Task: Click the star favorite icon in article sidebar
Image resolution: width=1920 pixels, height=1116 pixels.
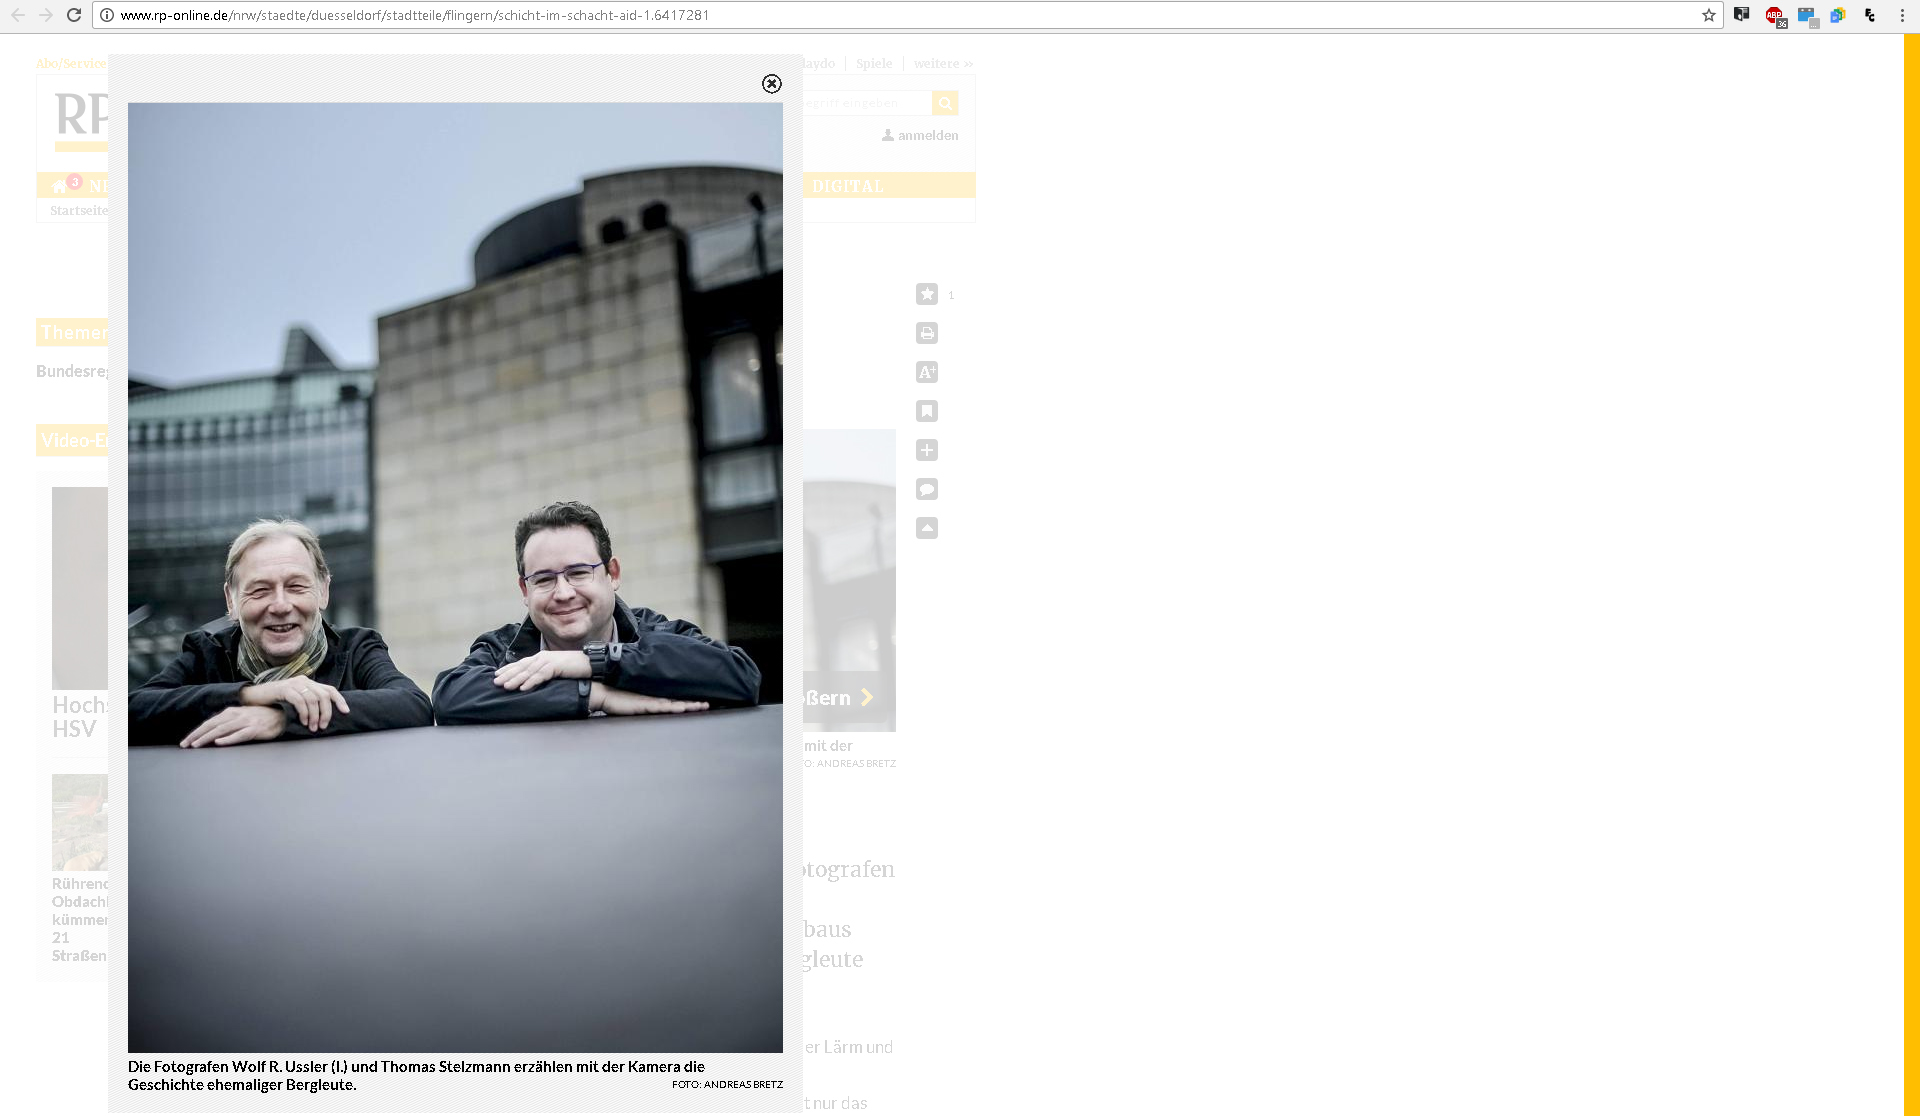Action: tap(927, 294)
